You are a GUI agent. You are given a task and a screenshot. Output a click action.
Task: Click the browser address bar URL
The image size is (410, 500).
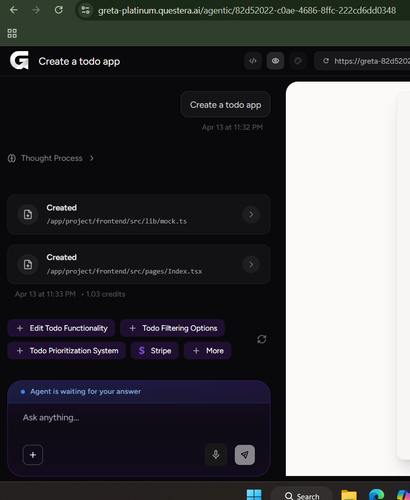[247, 11]
